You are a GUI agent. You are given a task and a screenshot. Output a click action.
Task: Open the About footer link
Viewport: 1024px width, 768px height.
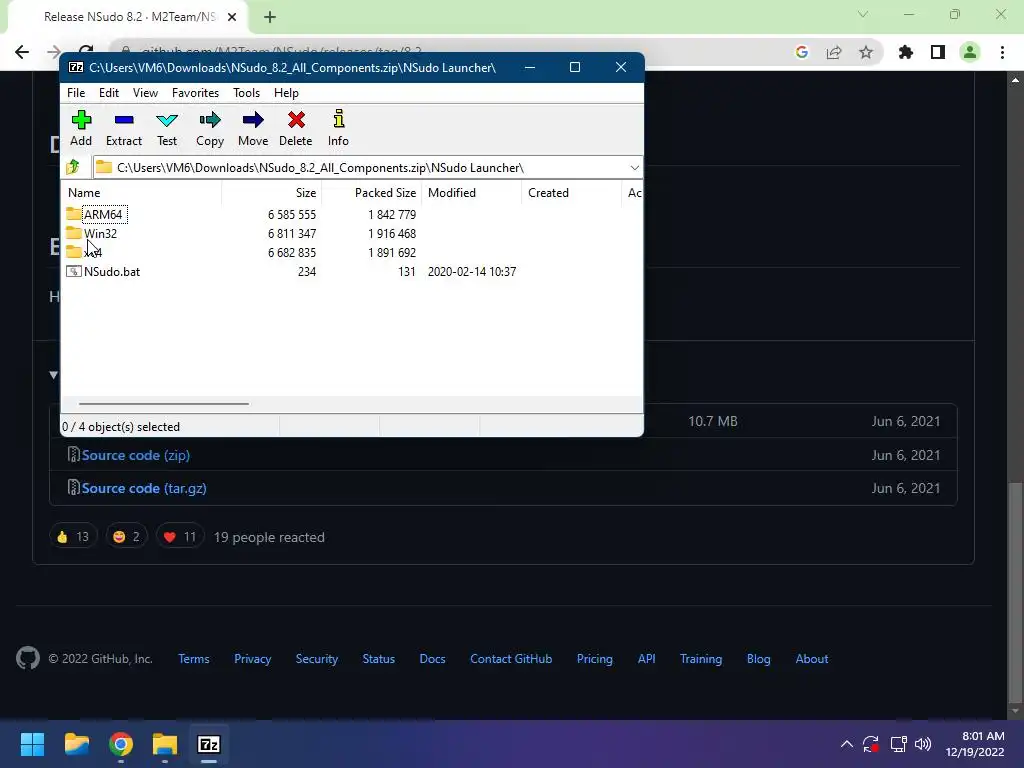(812, 659)
